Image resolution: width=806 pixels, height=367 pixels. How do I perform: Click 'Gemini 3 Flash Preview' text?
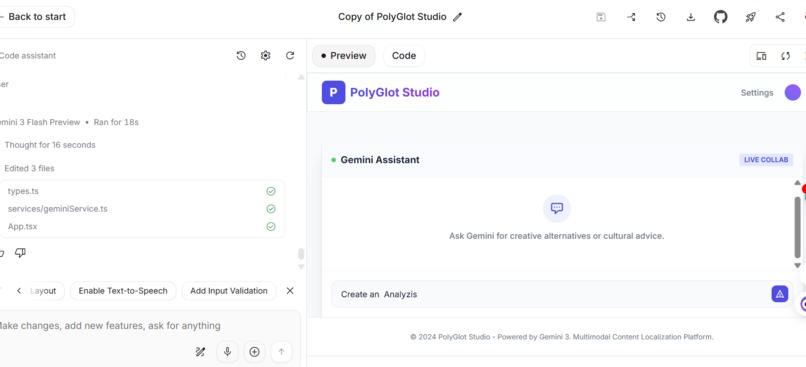click(40, 122)
